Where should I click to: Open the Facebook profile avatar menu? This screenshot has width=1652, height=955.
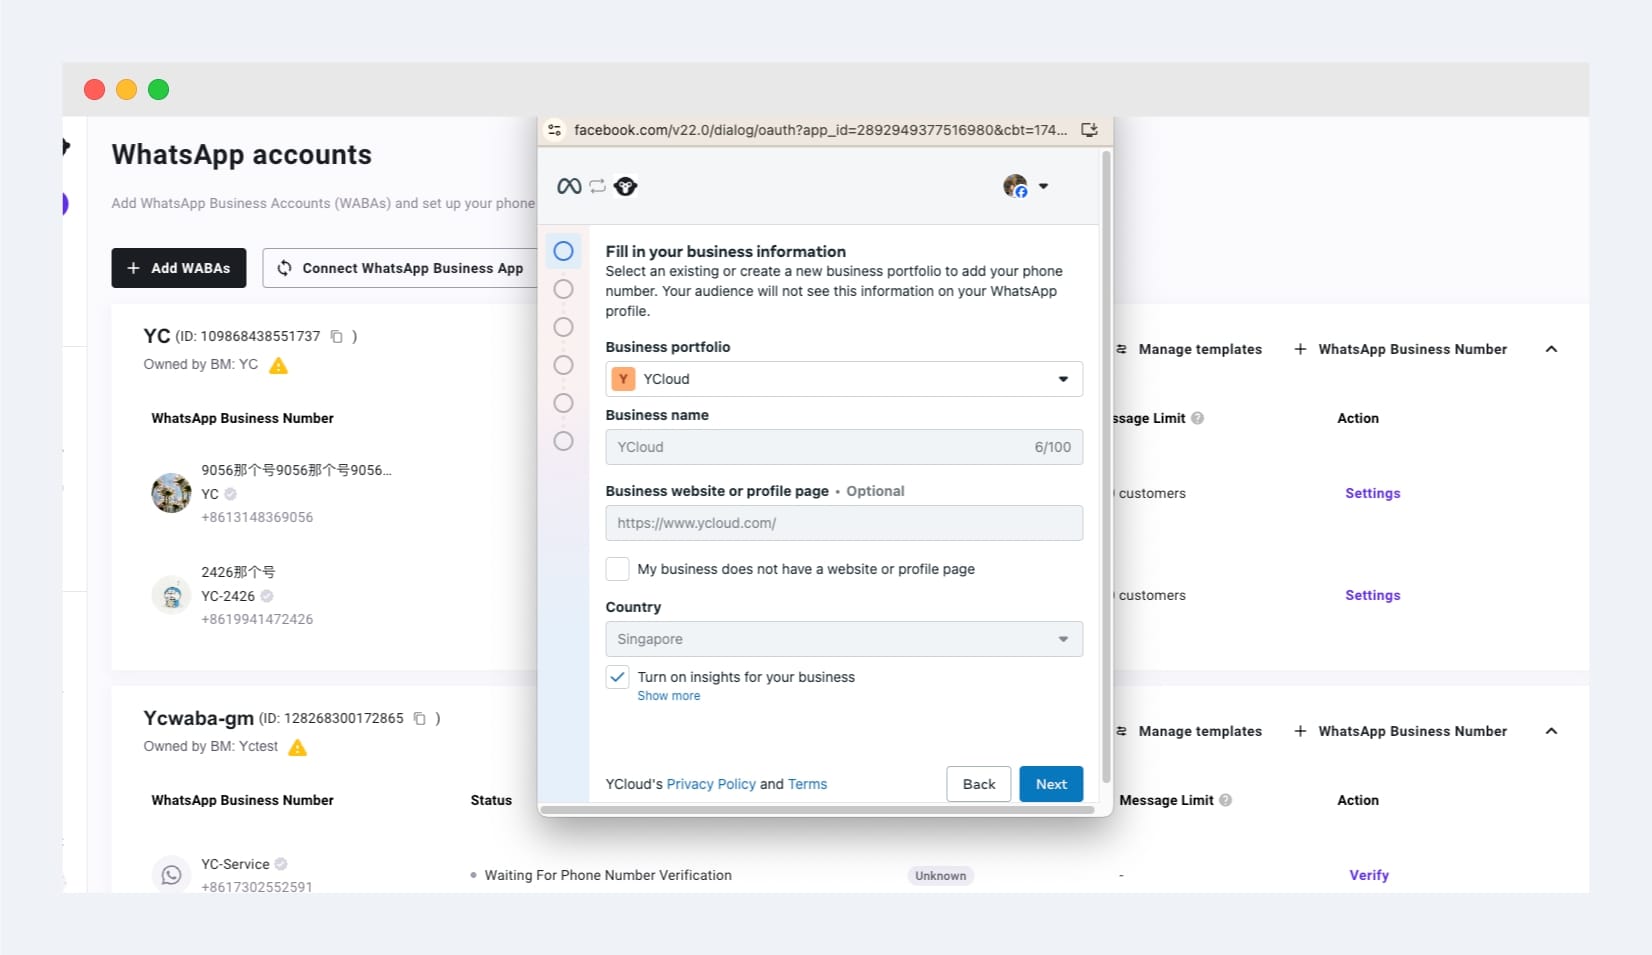click(1025, 186)
